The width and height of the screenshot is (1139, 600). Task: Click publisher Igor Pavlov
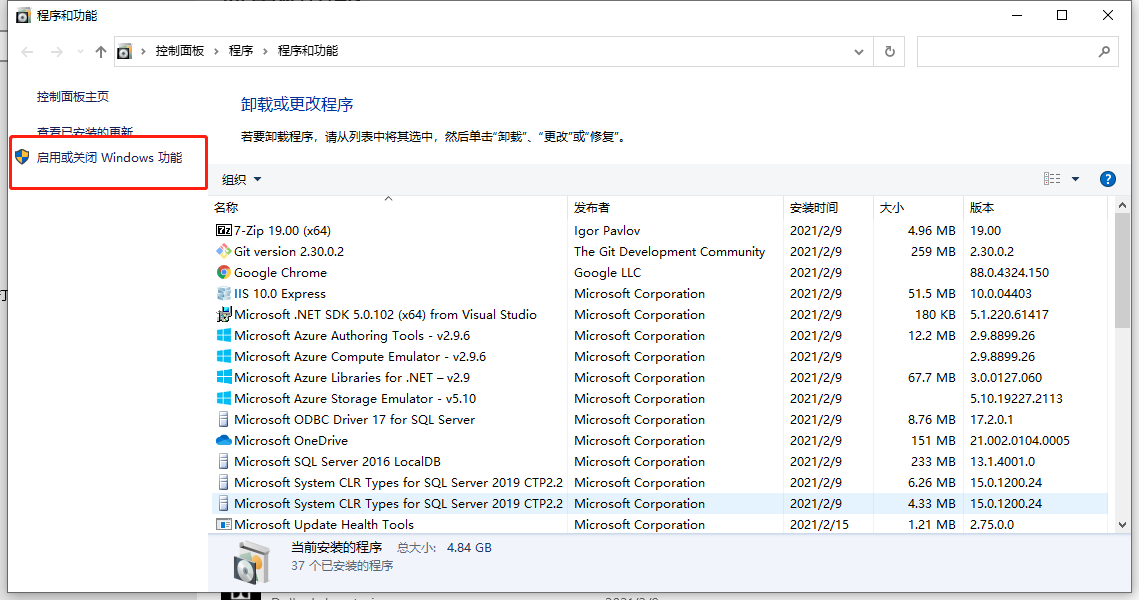tap(607, 231)
